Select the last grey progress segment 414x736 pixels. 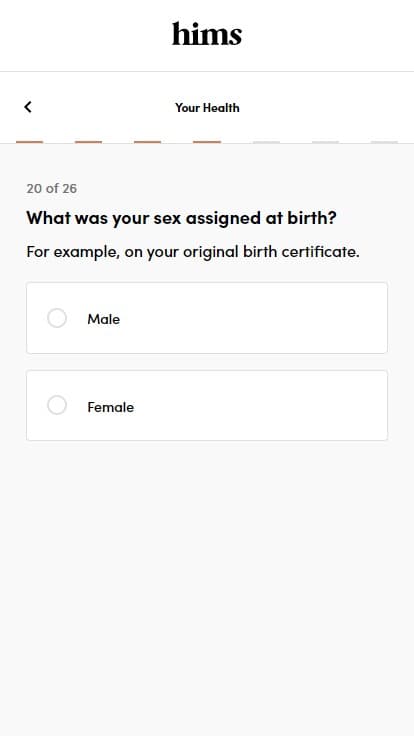pos(384,142)
